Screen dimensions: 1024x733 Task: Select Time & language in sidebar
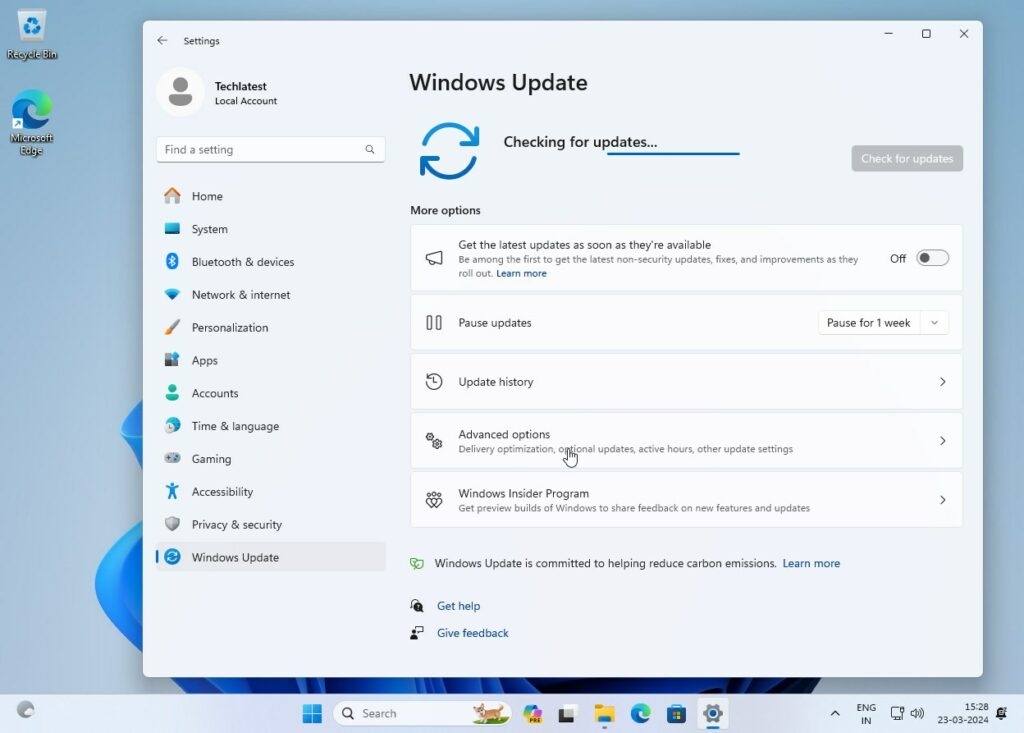235,426
